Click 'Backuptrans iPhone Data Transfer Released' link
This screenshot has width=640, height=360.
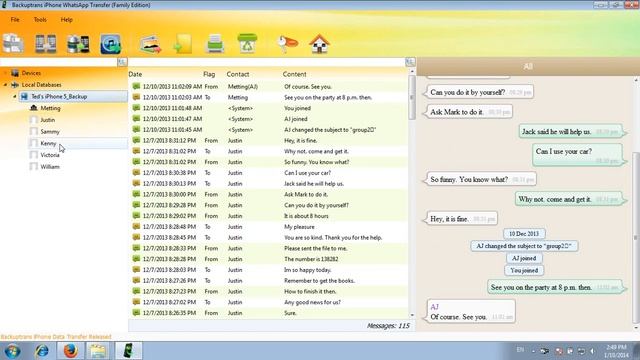pos(56,337)
